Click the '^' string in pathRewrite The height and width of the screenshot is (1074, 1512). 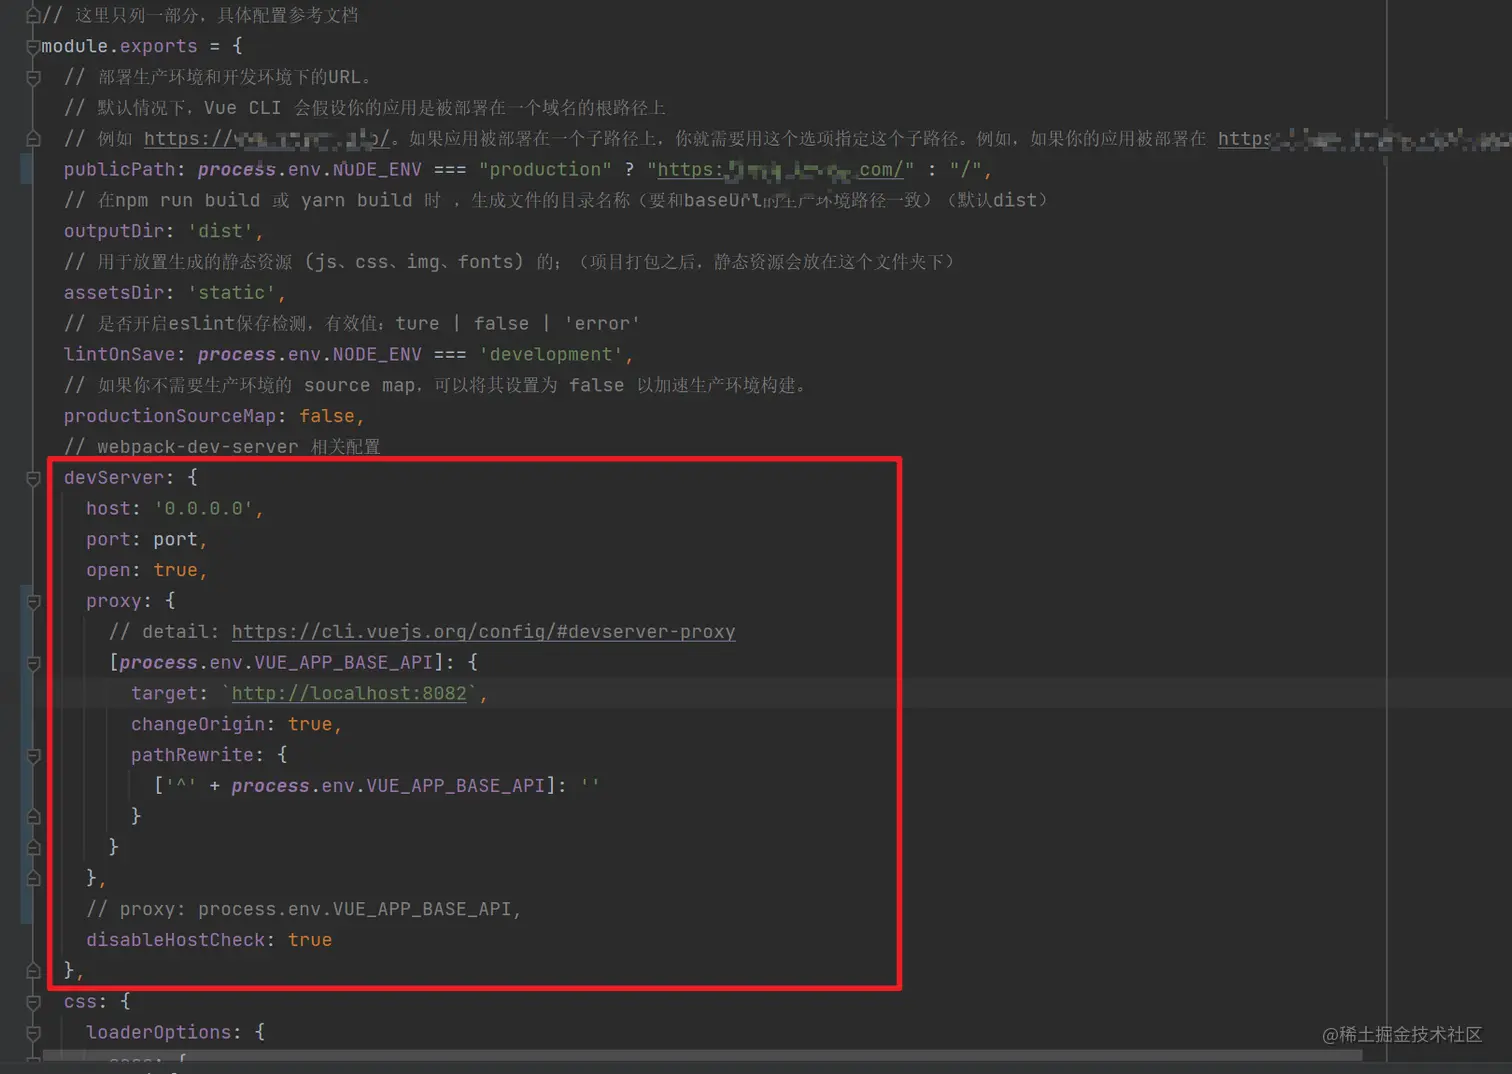181,786
